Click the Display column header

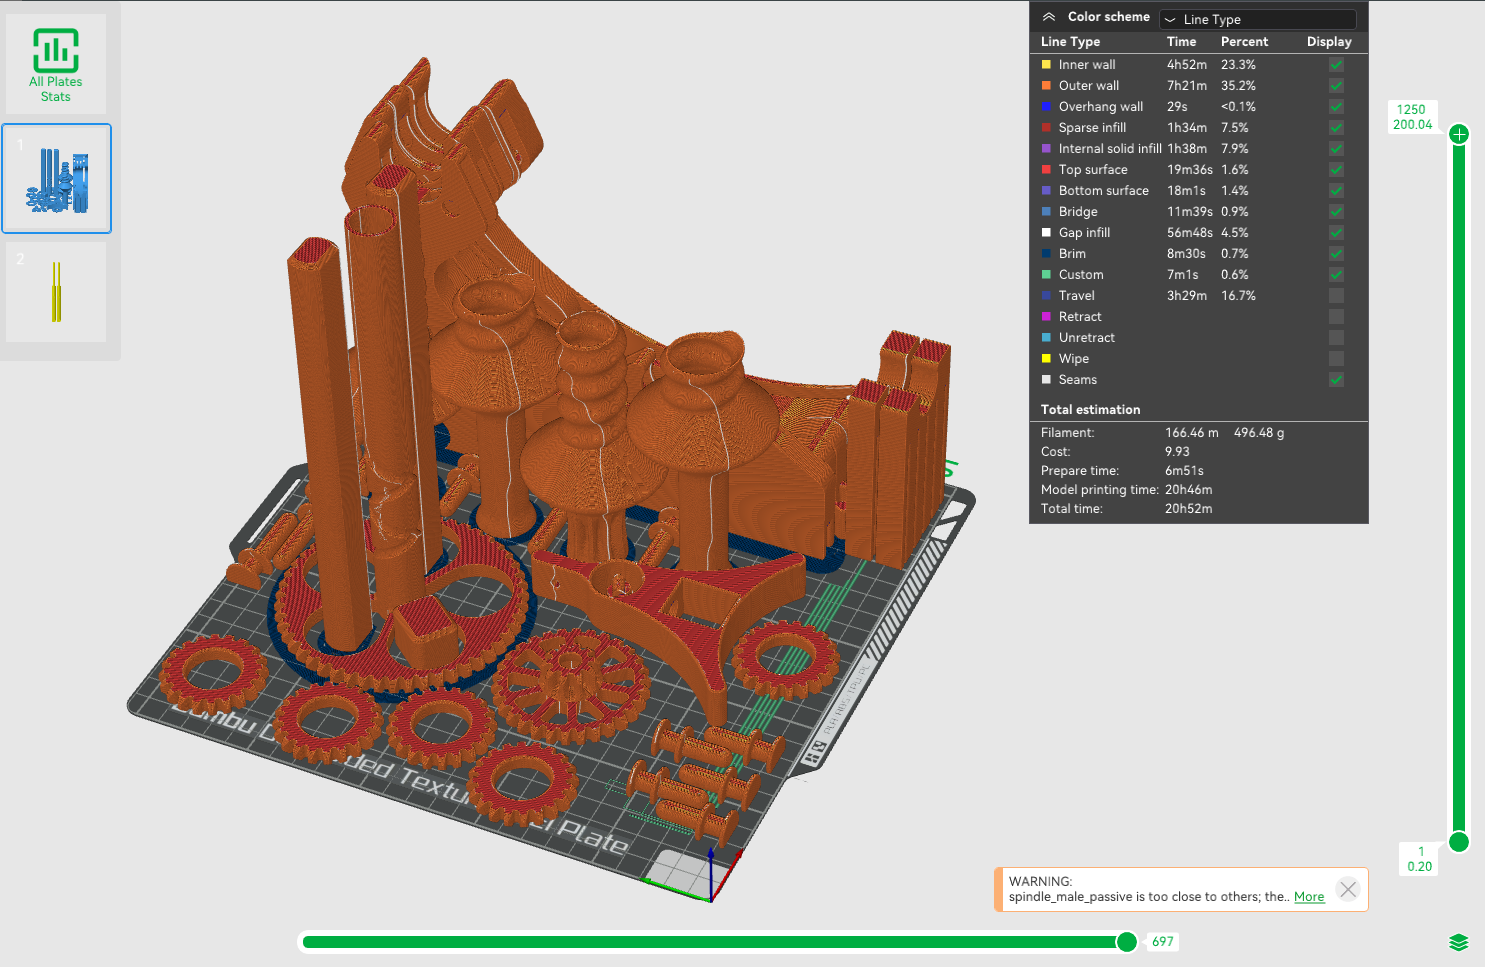click(1329, 42)
